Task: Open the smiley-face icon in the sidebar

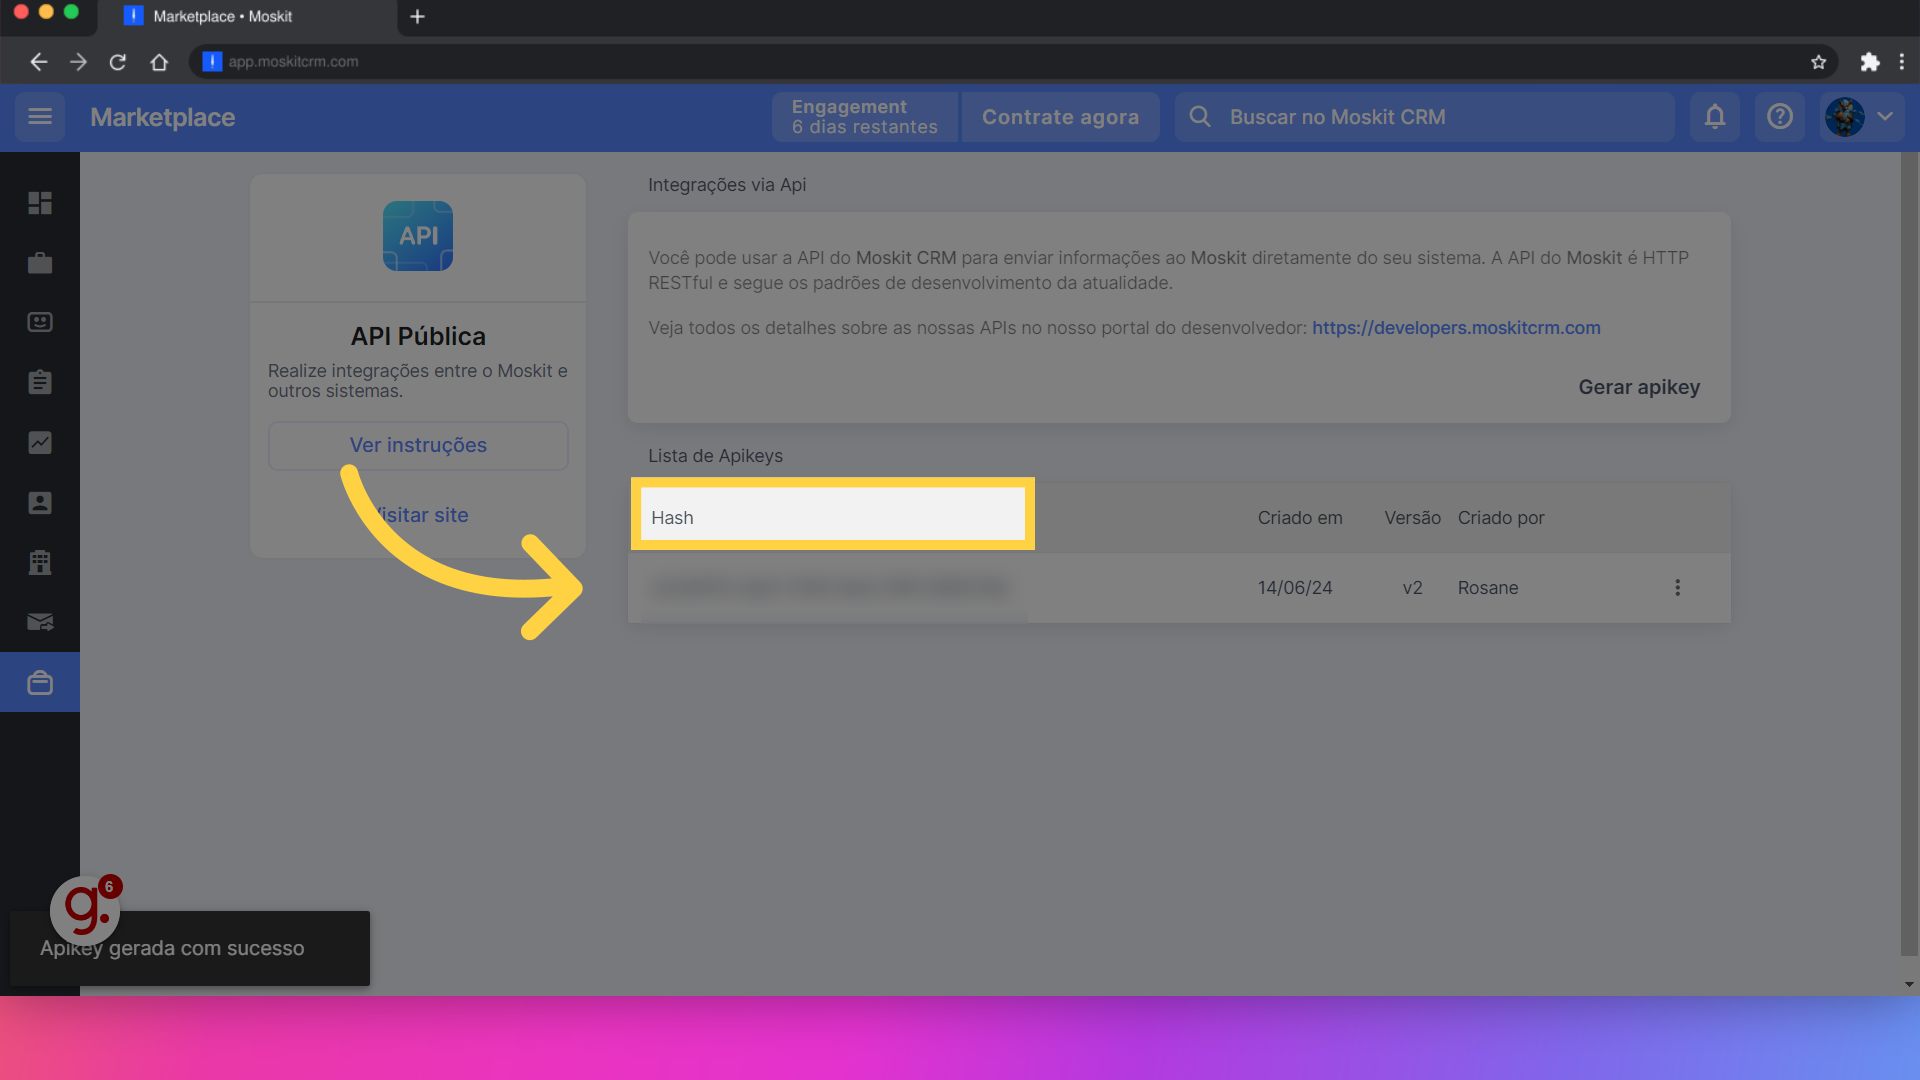Action: (x=40, y=322)
